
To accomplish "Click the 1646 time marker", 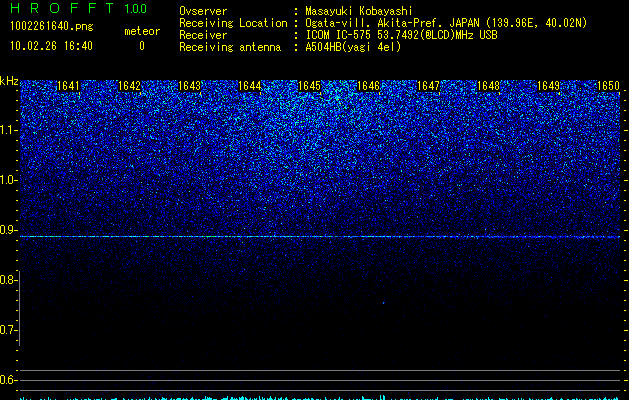I will click(x=368, y=86).
